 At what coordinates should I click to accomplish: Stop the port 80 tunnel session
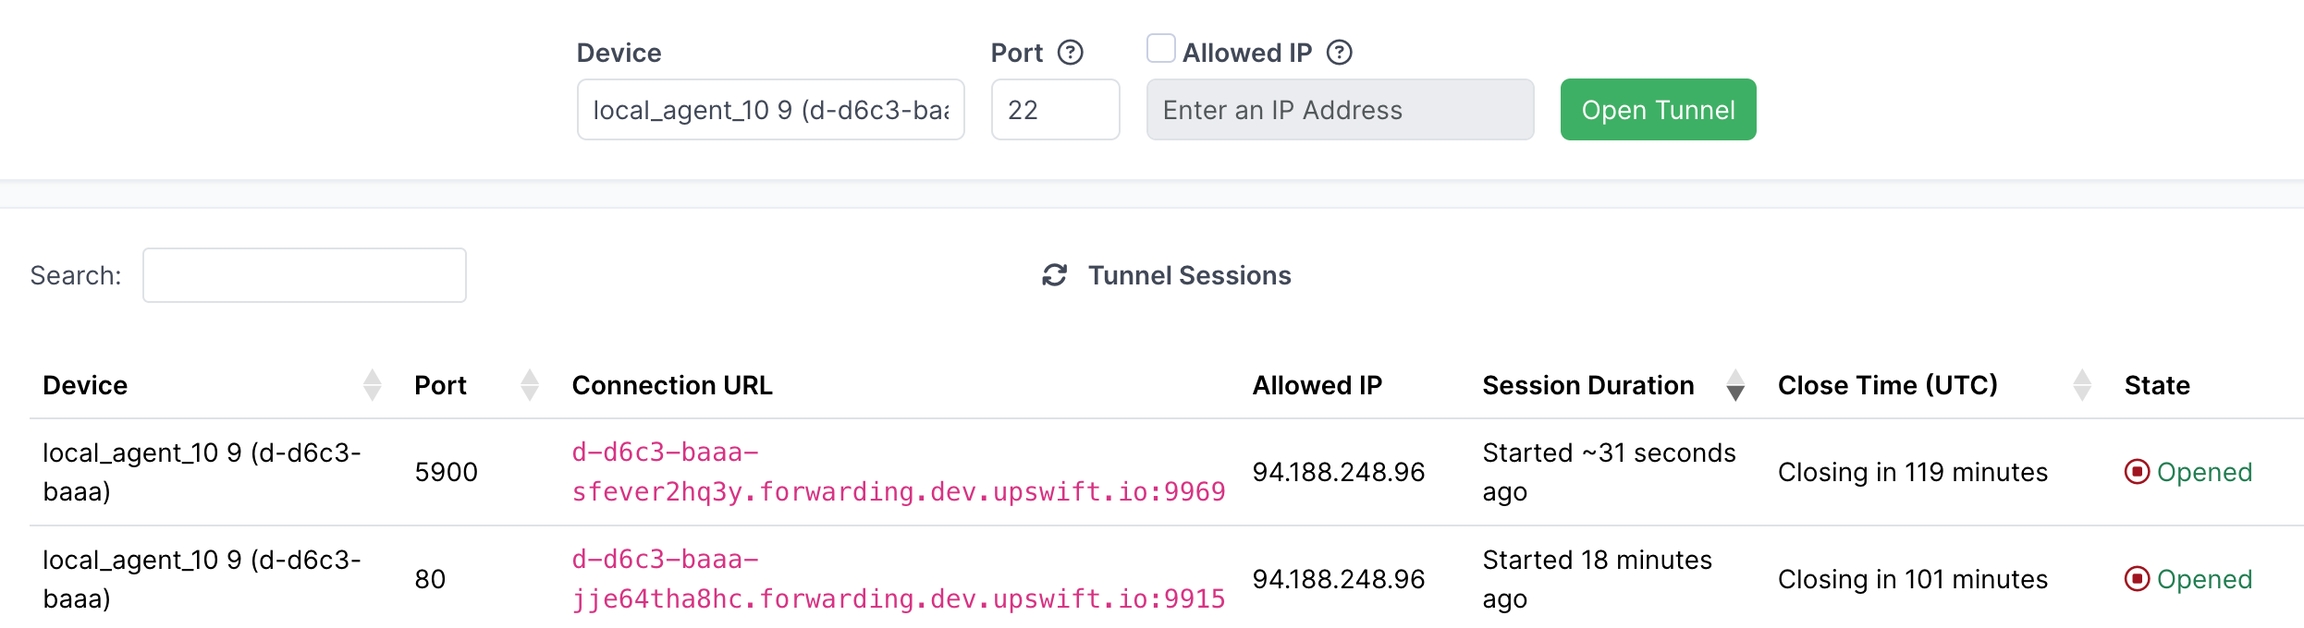(2136, 579)
